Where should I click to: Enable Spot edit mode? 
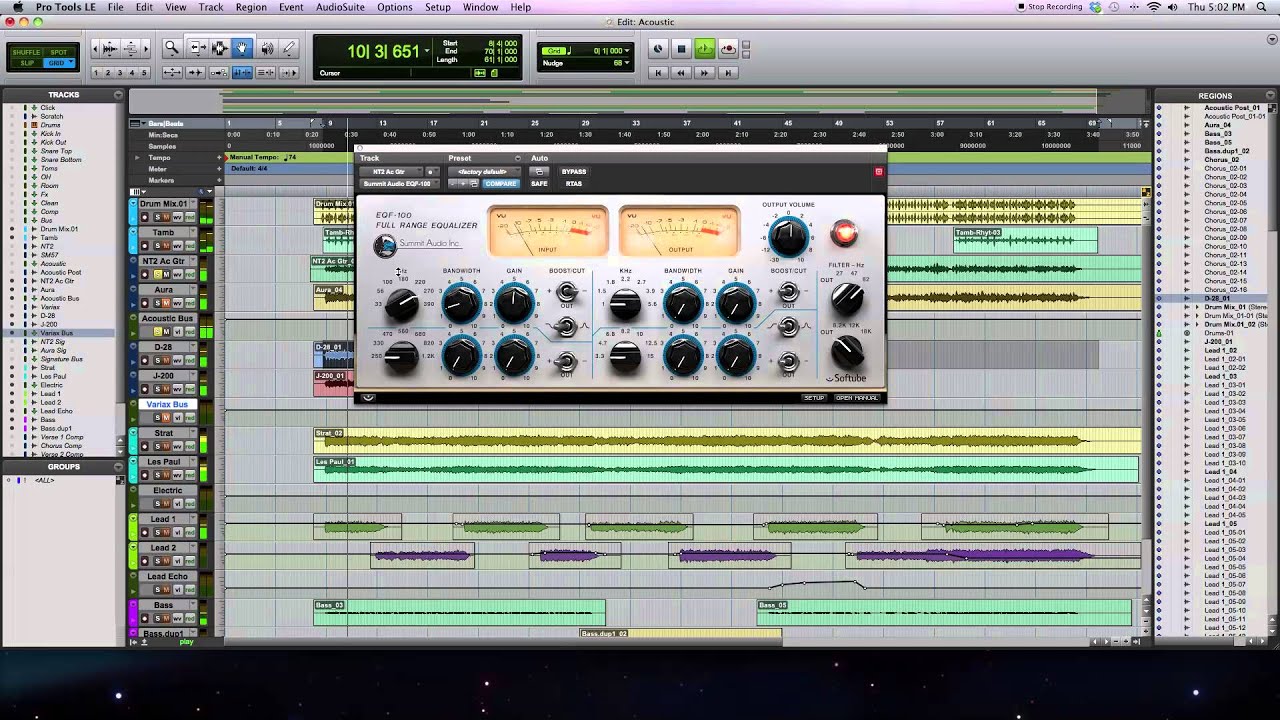coord(59,52)
